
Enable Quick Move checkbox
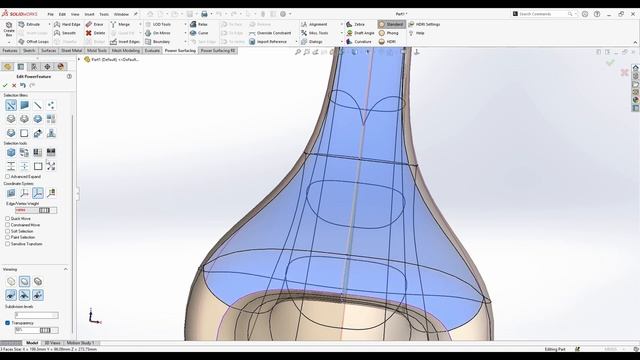click(7, 218)
